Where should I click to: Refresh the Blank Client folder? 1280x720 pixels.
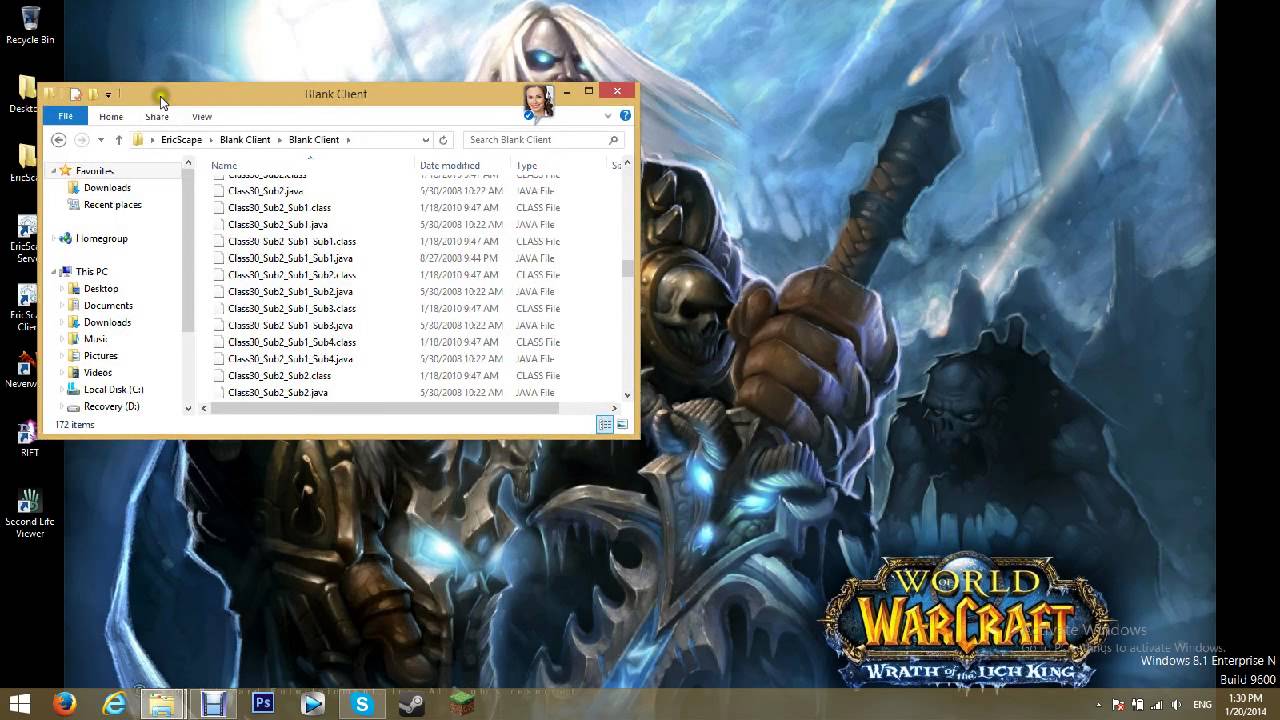click(x=443, y=140)
